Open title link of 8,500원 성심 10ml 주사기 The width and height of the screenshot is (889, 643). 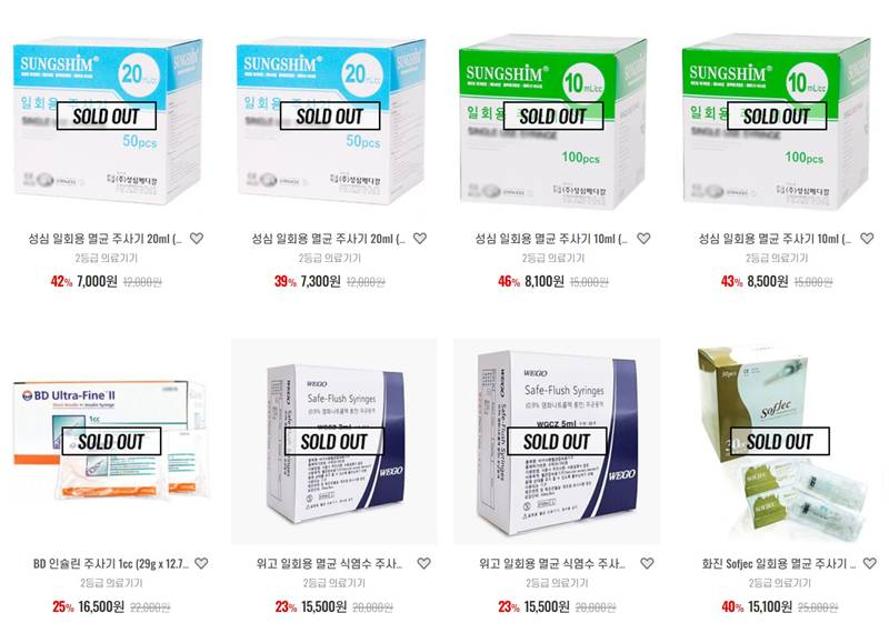[775, 239]
